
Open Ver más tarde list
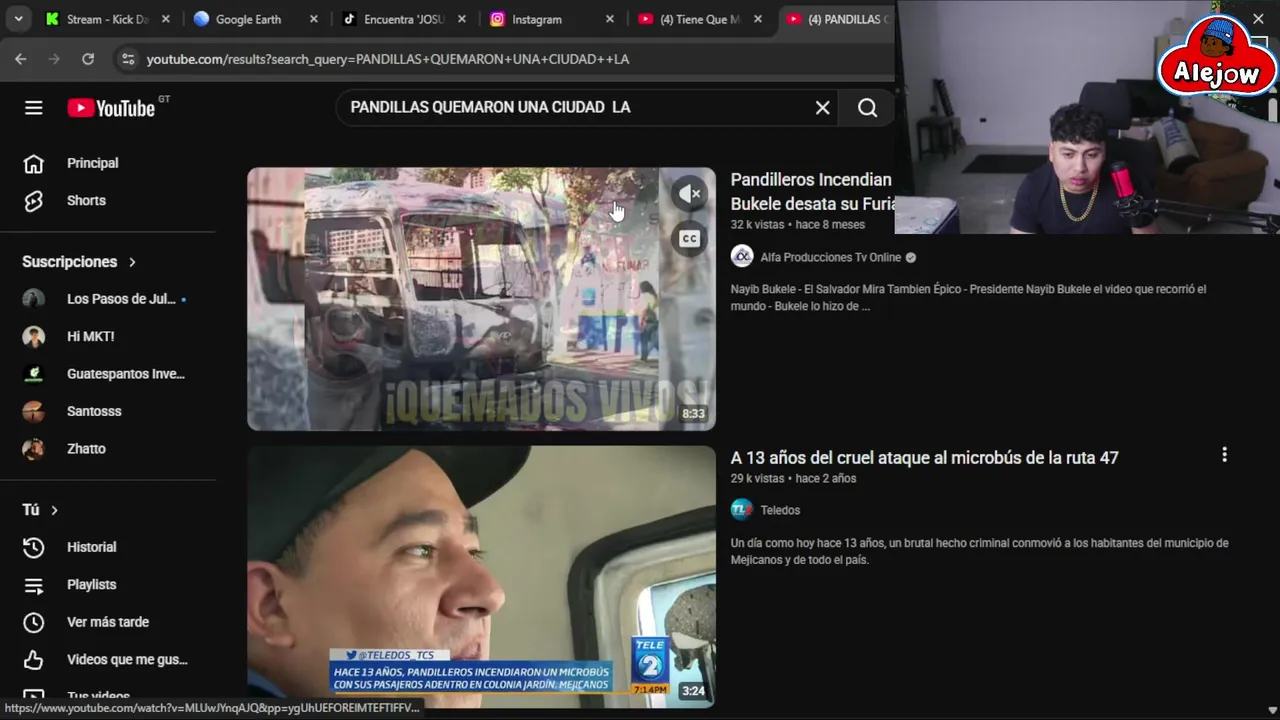pyautogui.click(x=108, y=622)
